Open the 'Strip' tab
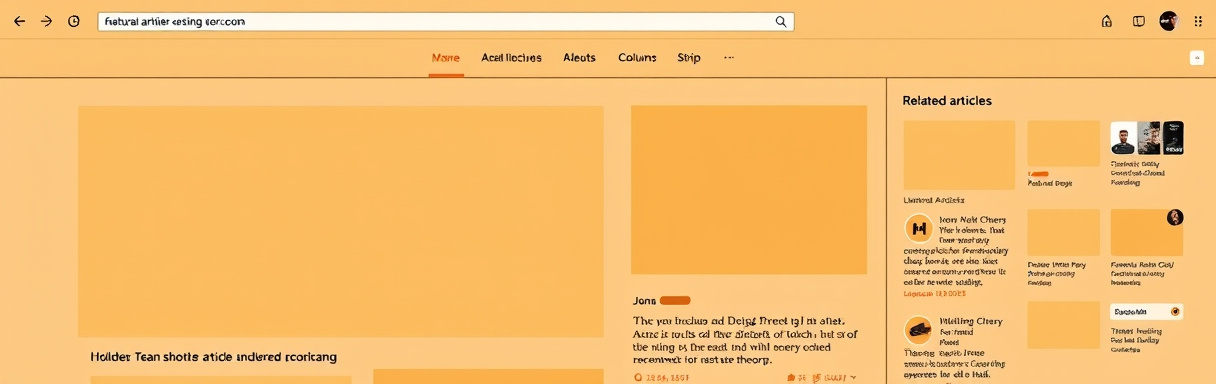The width and height of the screenshot is (1216, 384). pos(689,58)
